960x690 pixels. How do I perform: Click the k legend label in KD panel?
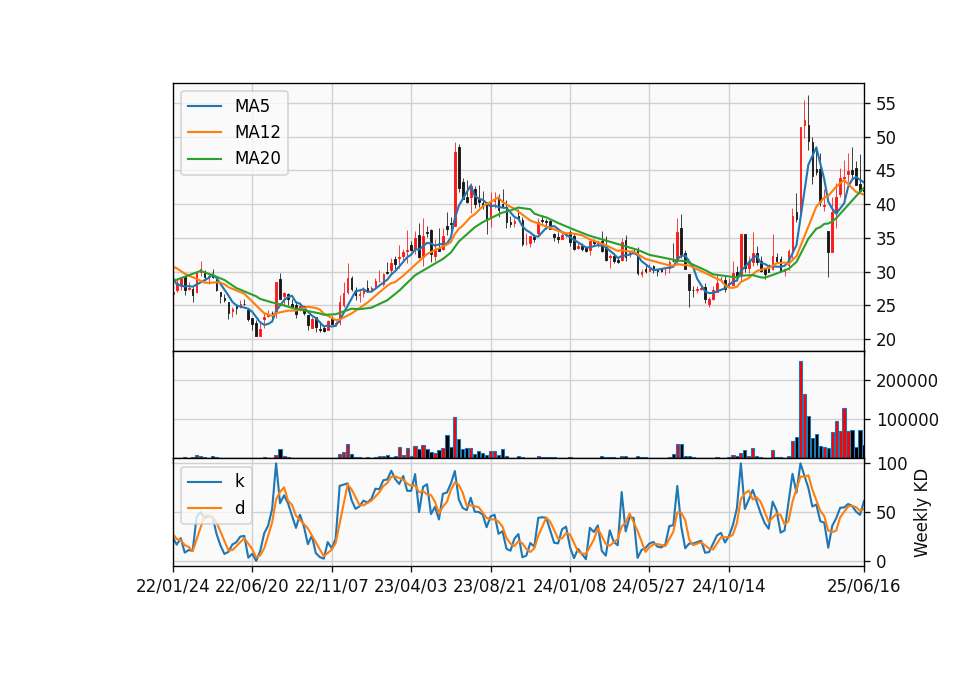tap(239, 481)
